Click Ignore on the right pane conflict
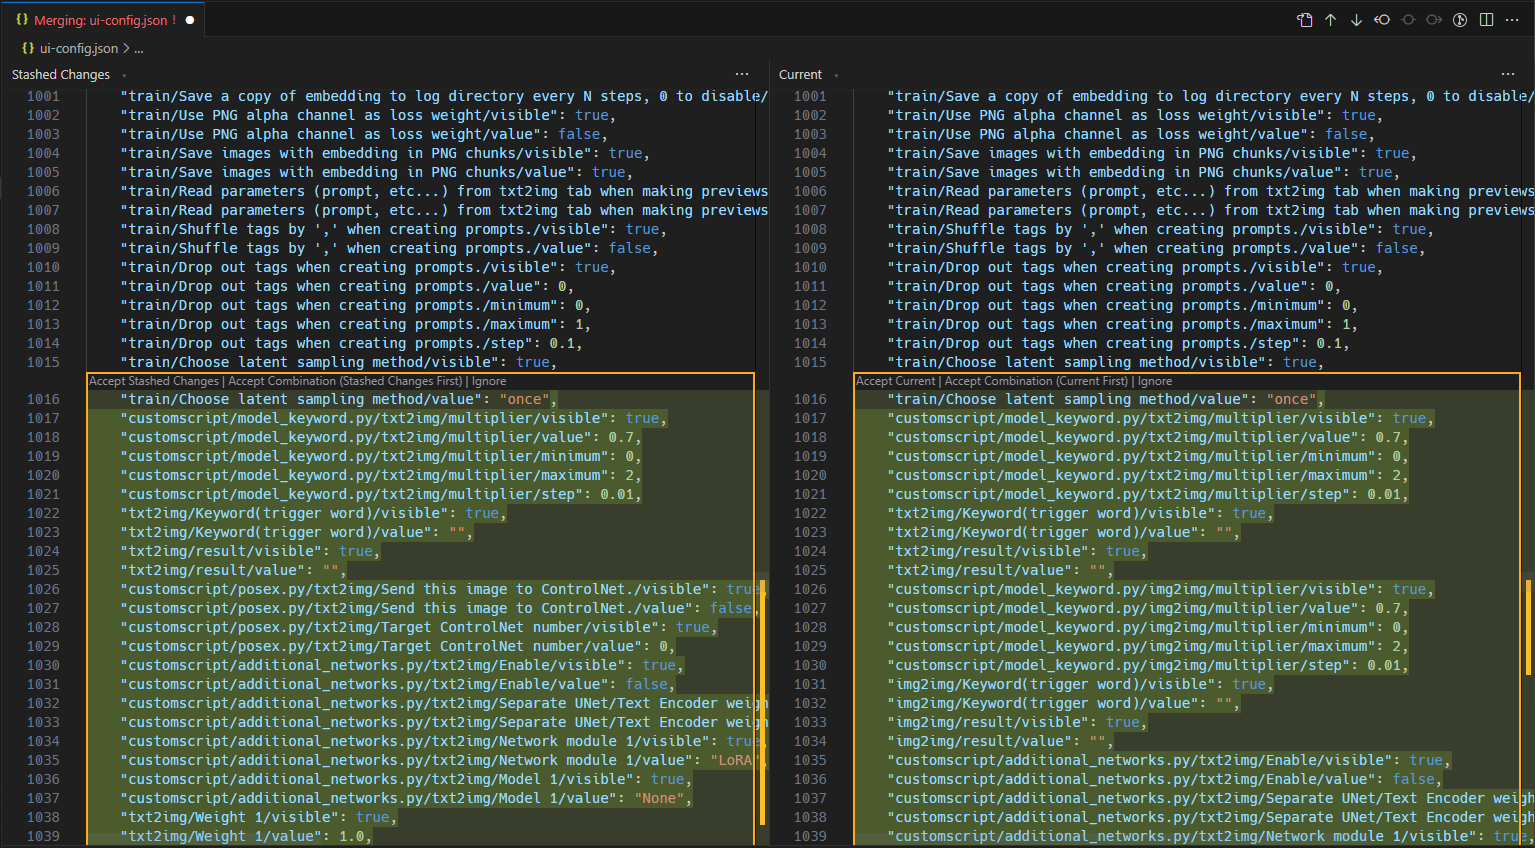1535x848 pixels. coord(1155,381)
